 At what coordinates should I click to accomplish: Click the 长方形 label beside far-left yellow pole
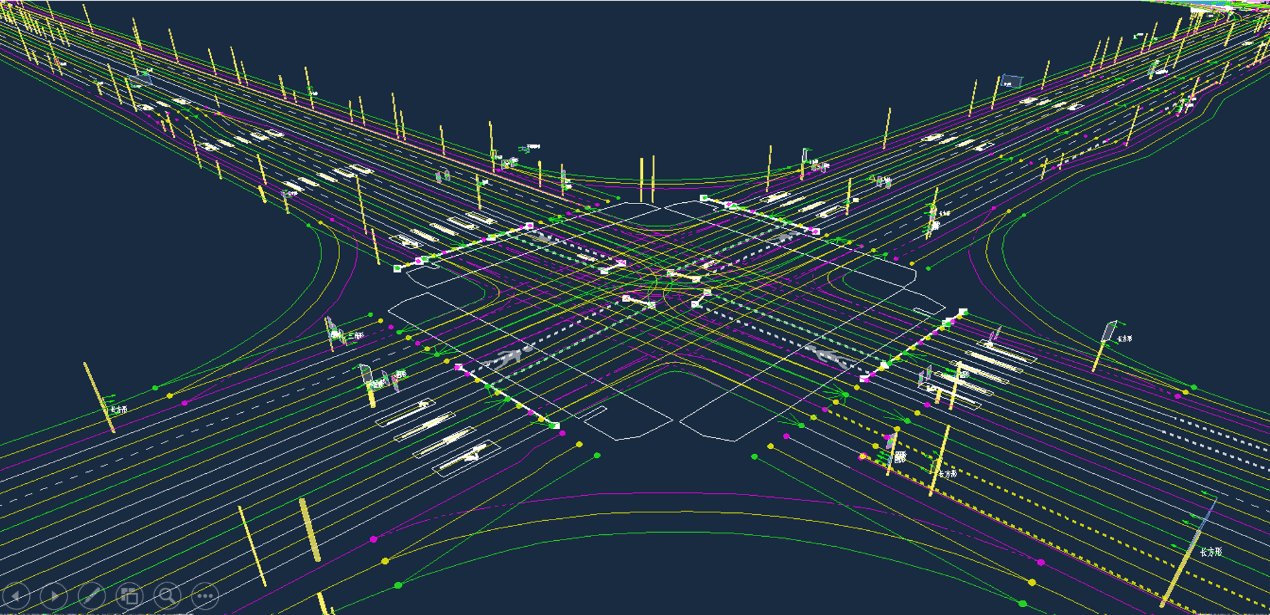pos(119,409)
